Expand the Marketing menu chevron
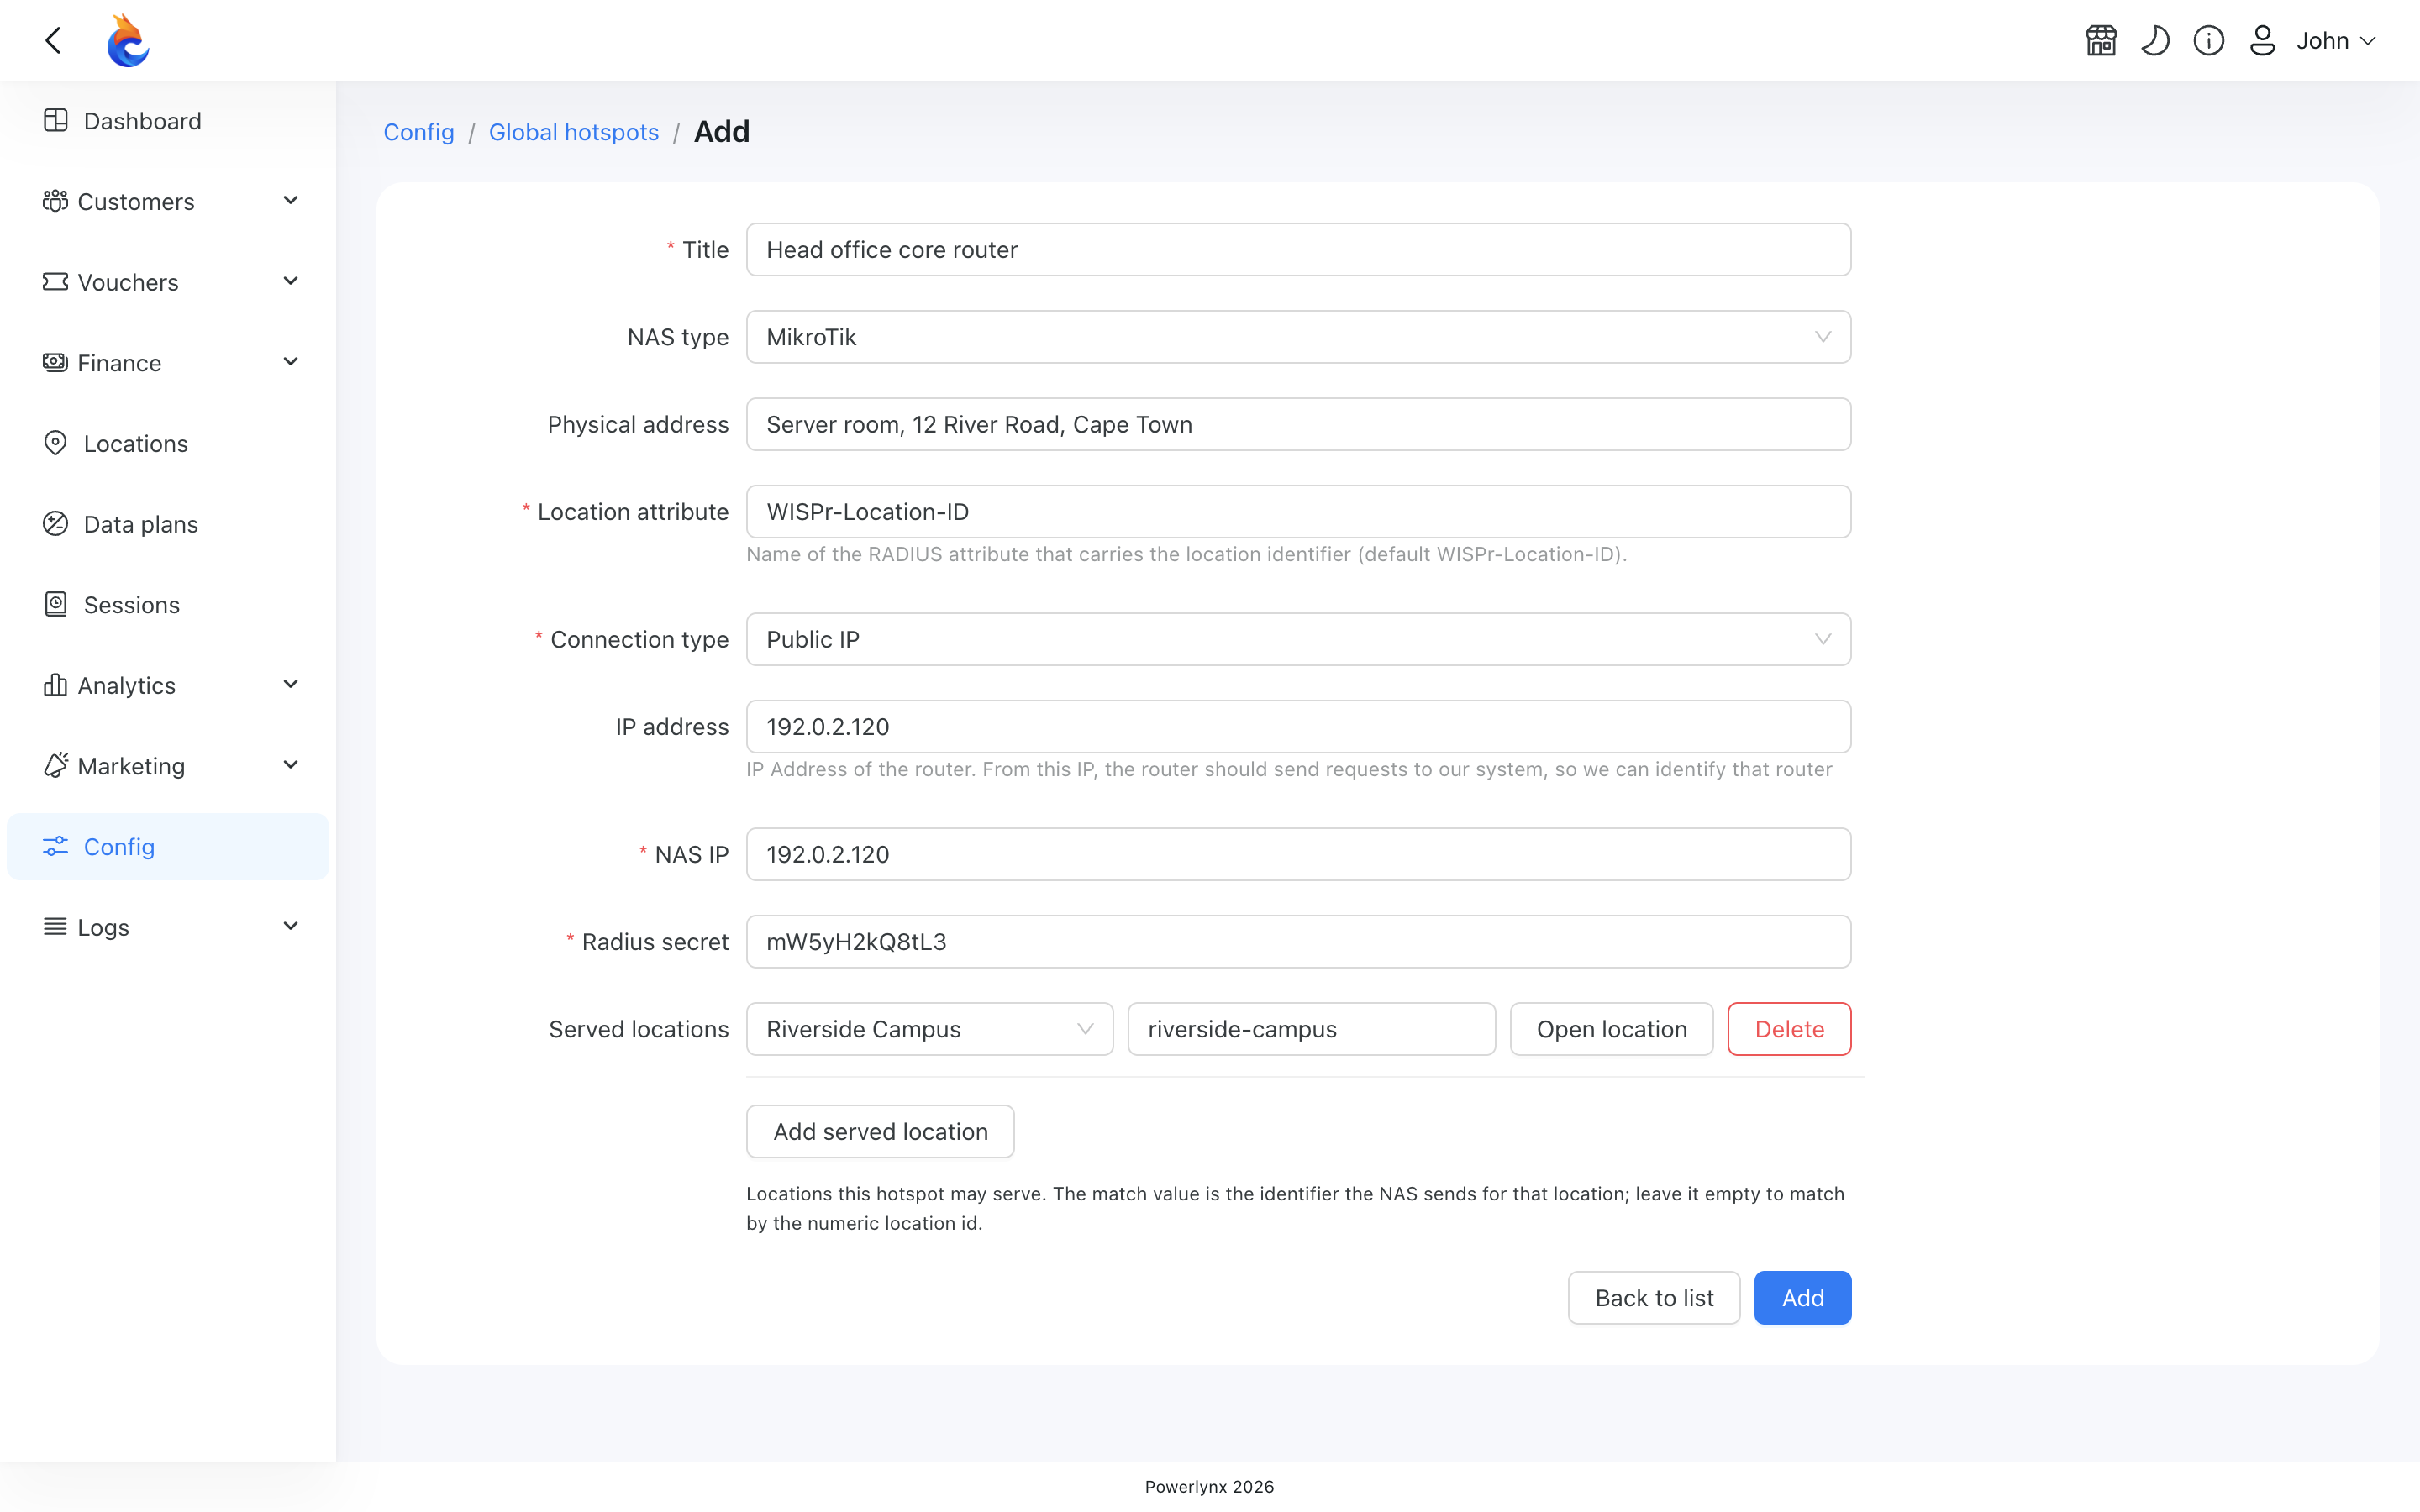 pyautogui.click(x=291, y=765)
